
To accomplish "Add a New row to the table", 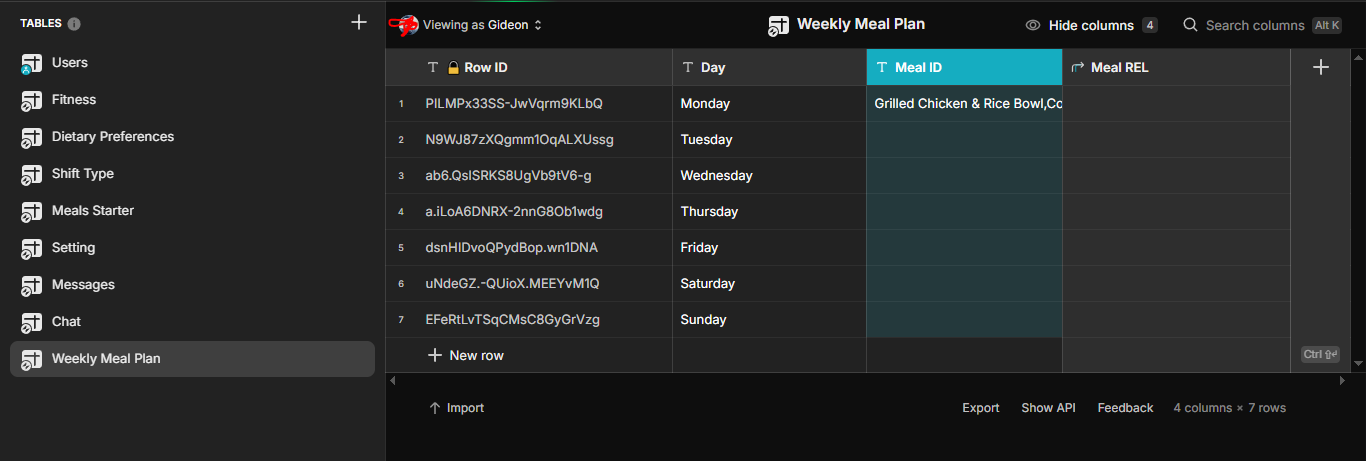I will pyautogui.click(x=466, y=355).
